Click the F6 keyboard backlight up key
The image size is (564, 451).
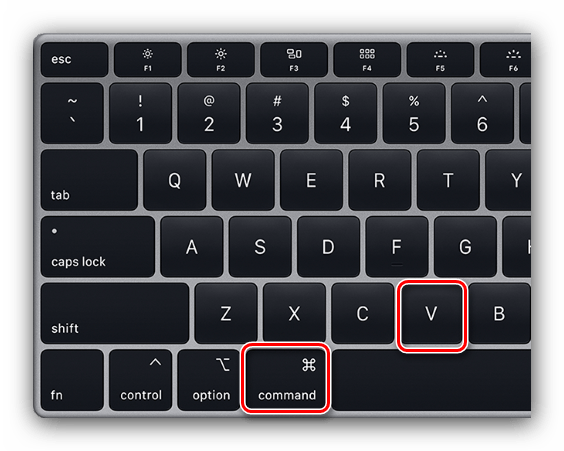tap(505, 59)
